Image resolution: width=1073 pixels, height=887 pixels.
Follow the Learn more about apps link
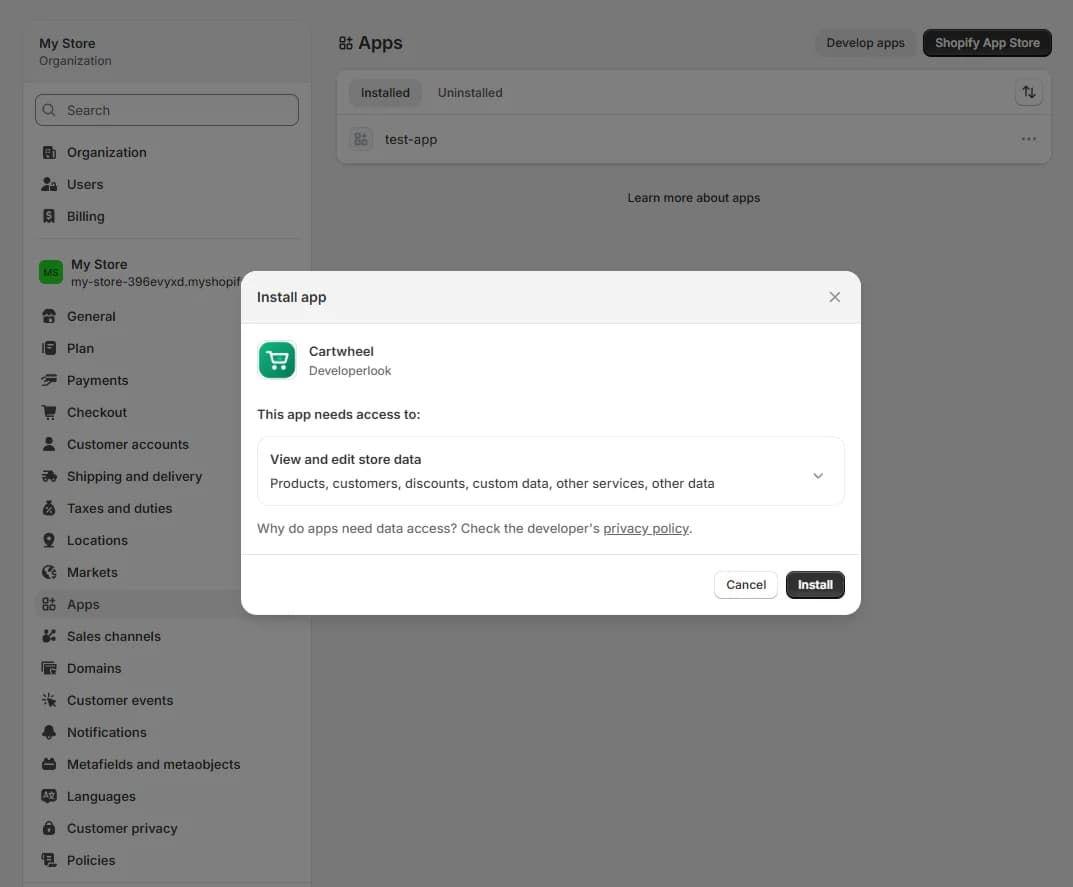click(x=693, y=198)
